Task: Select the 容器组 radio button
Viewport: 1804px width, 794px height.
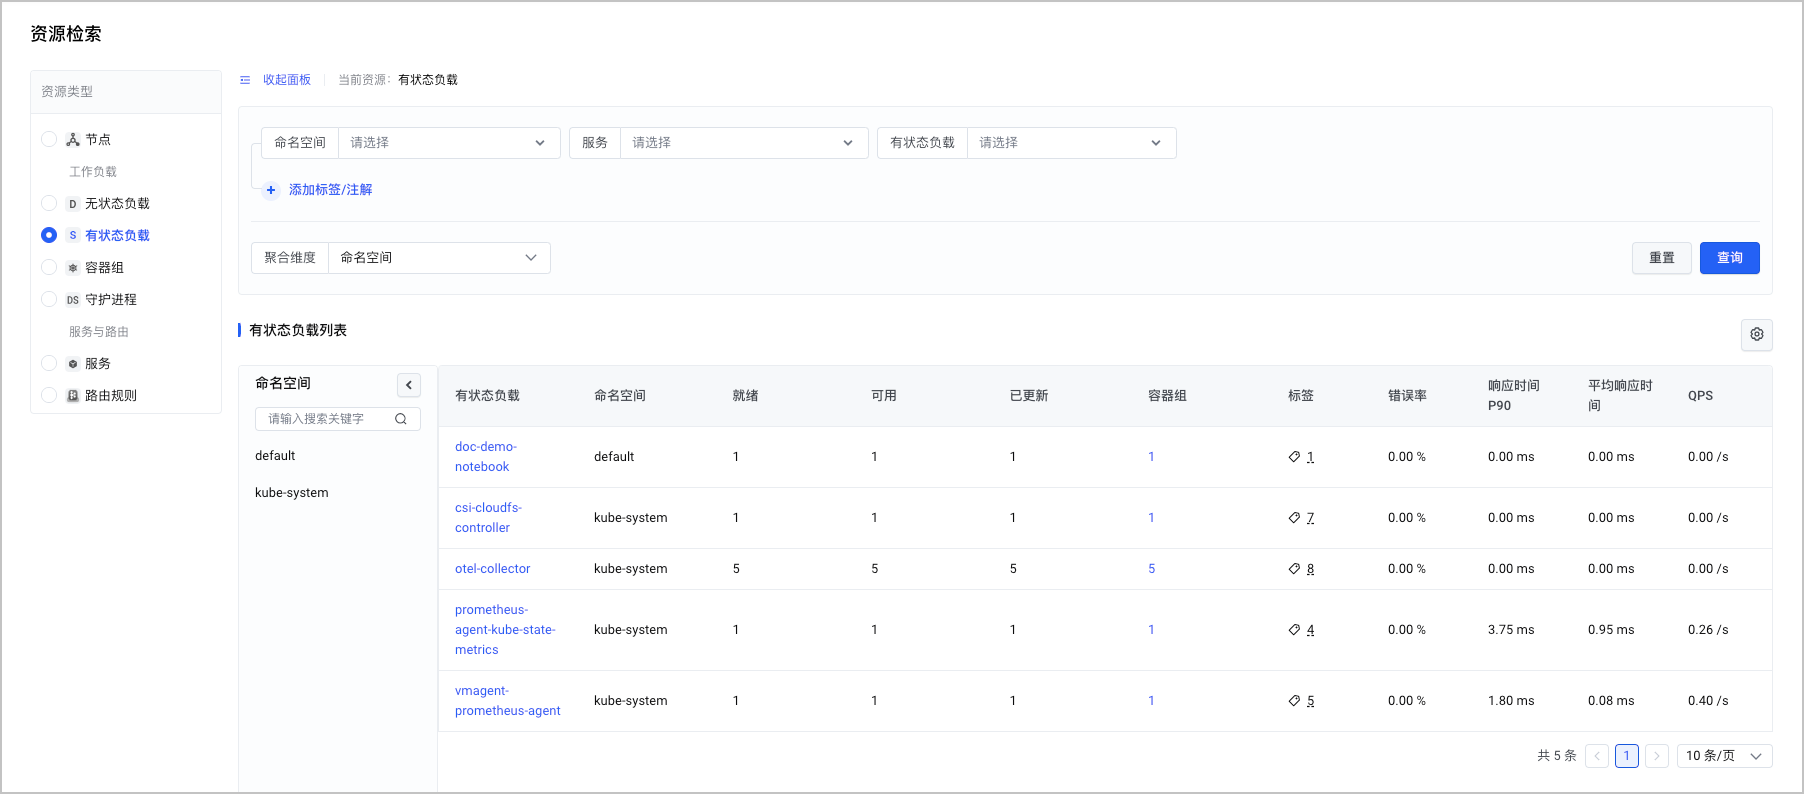Action: pyautogui.click(x=49, y=267)
